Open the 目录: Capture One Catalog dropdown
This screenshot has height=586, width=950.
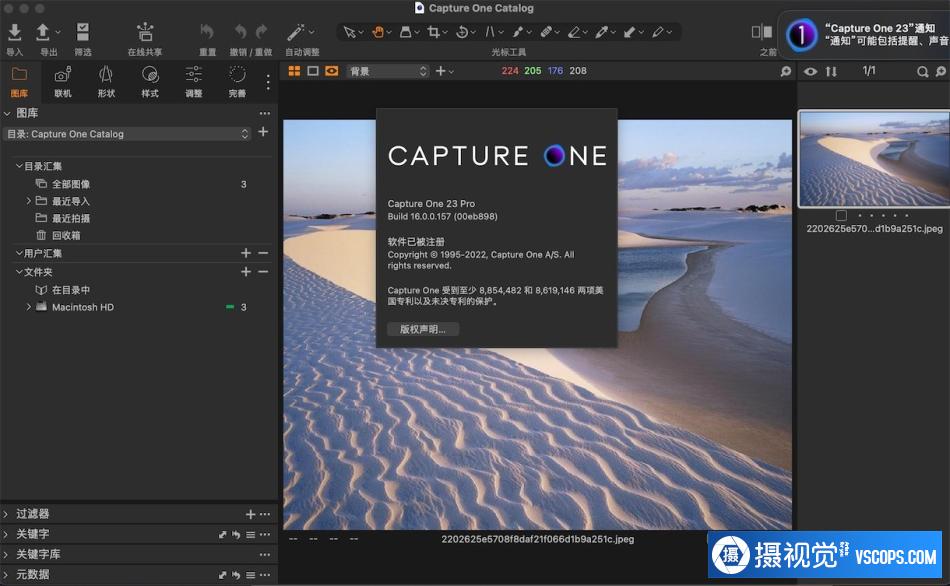[127, 134]
